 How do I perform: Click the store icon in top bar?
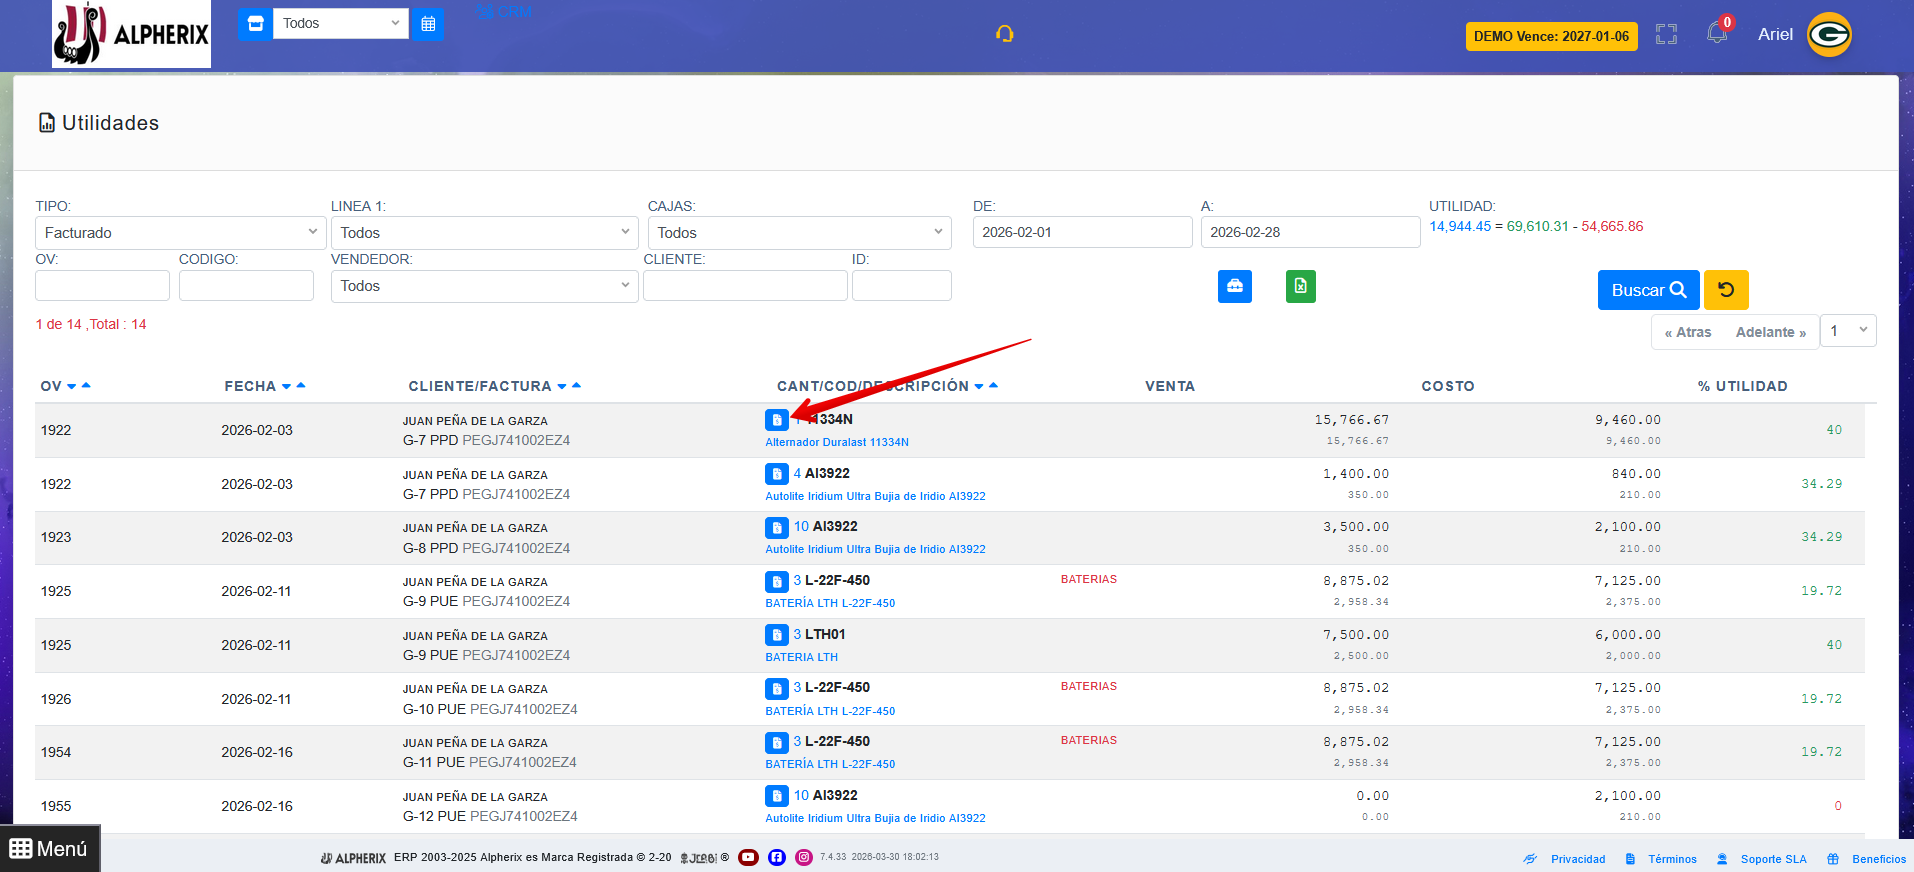point(255,24)
